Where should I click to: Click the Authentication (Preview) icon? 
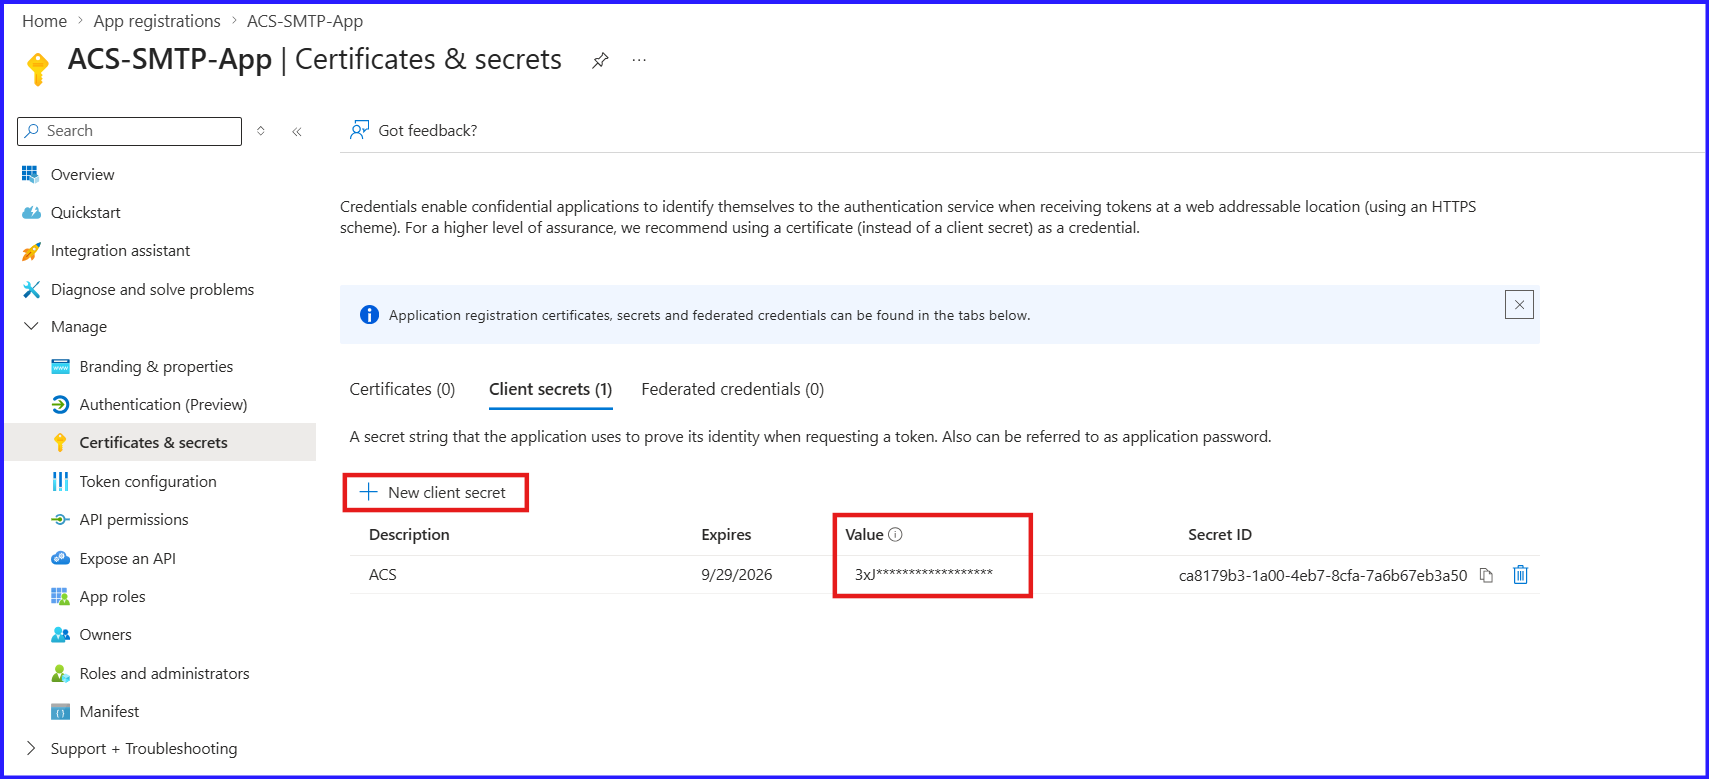pos(60,405)
